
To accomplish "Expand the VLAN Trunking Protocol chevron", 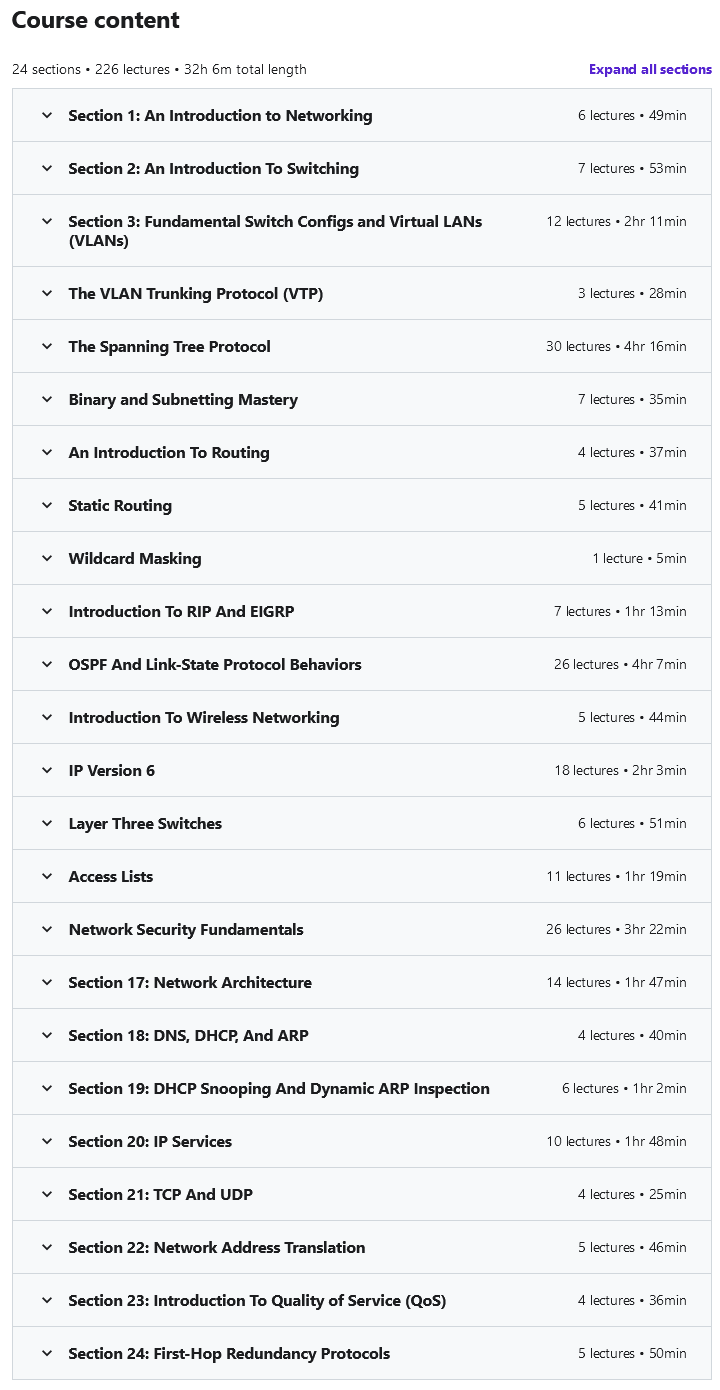I will (x=47, y=294).
